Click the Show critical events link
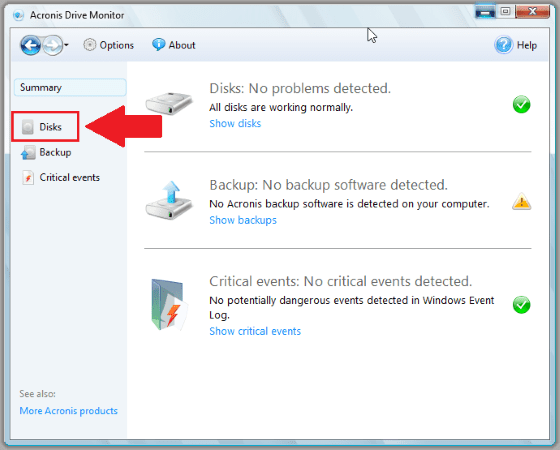 tap(255, 331)
